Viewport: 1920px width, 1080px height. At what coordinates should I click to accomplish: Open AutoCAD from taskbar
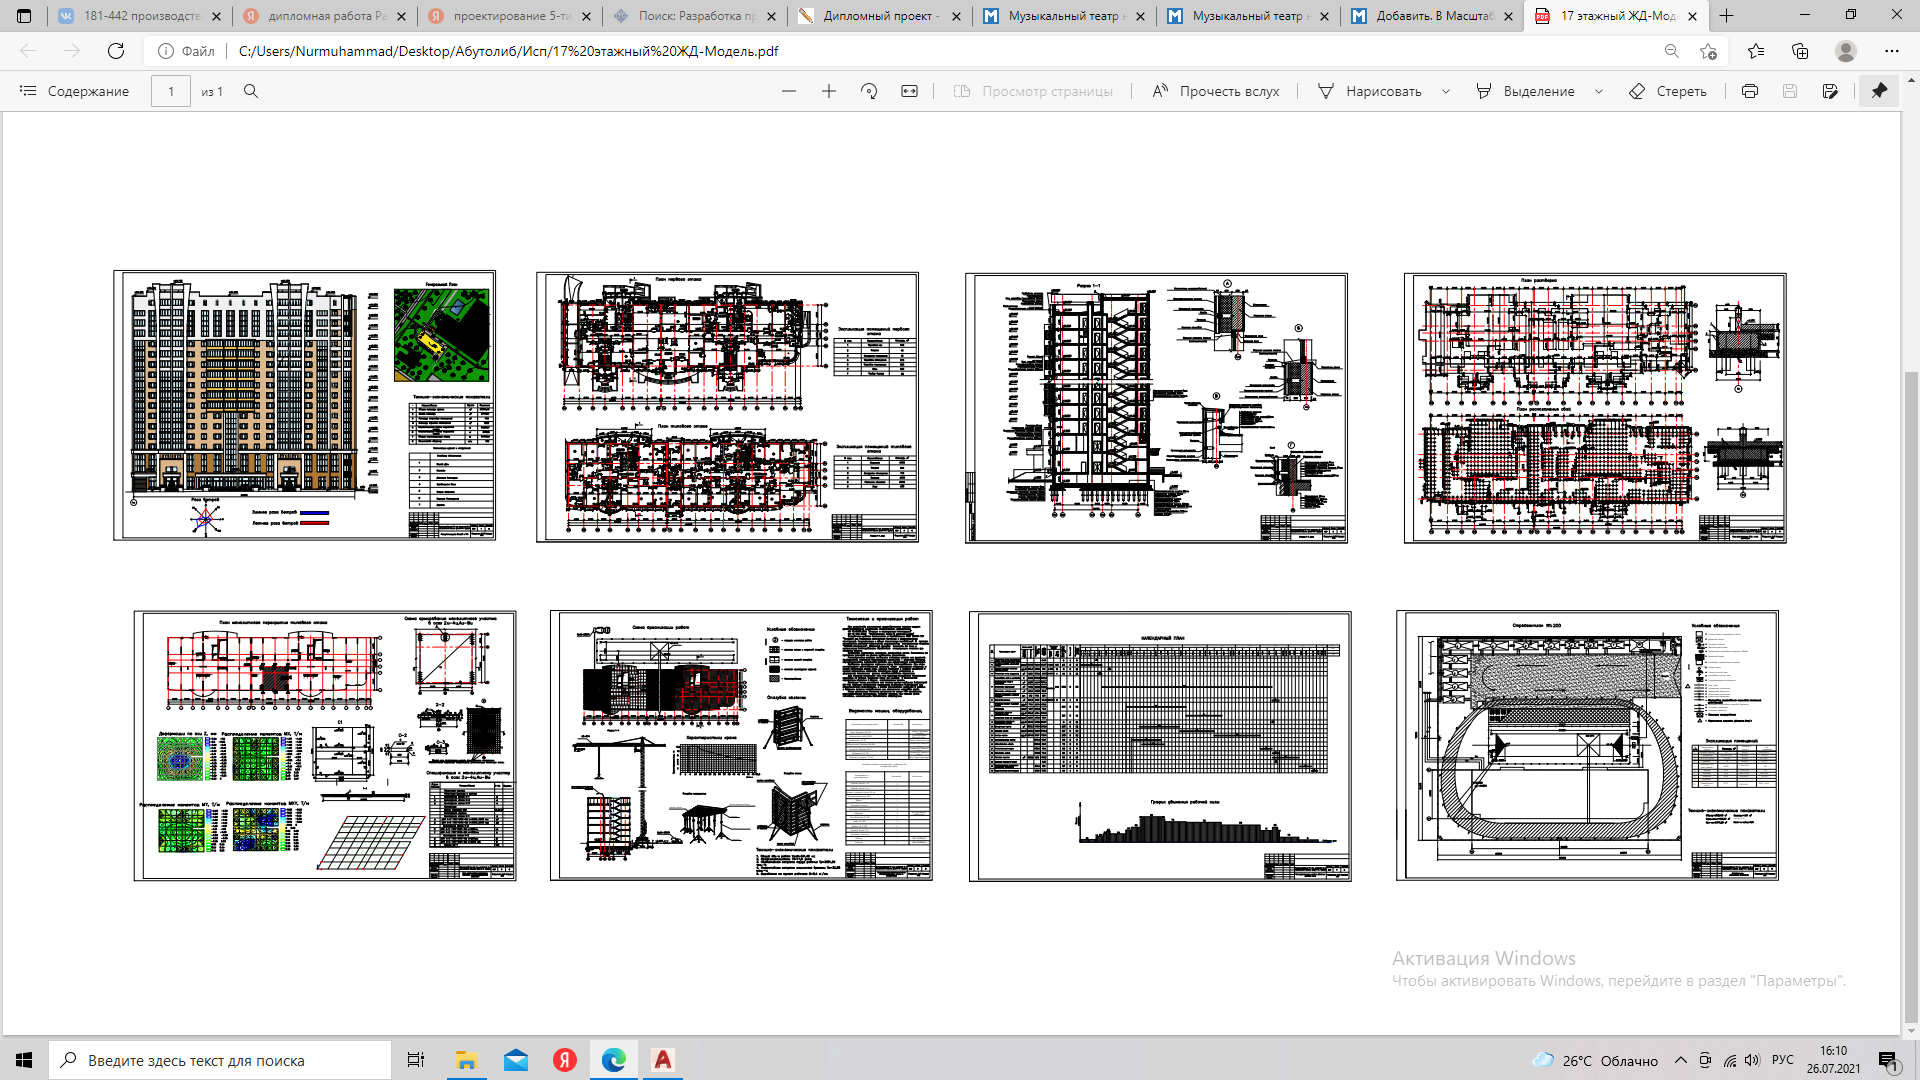(663, 1060)
